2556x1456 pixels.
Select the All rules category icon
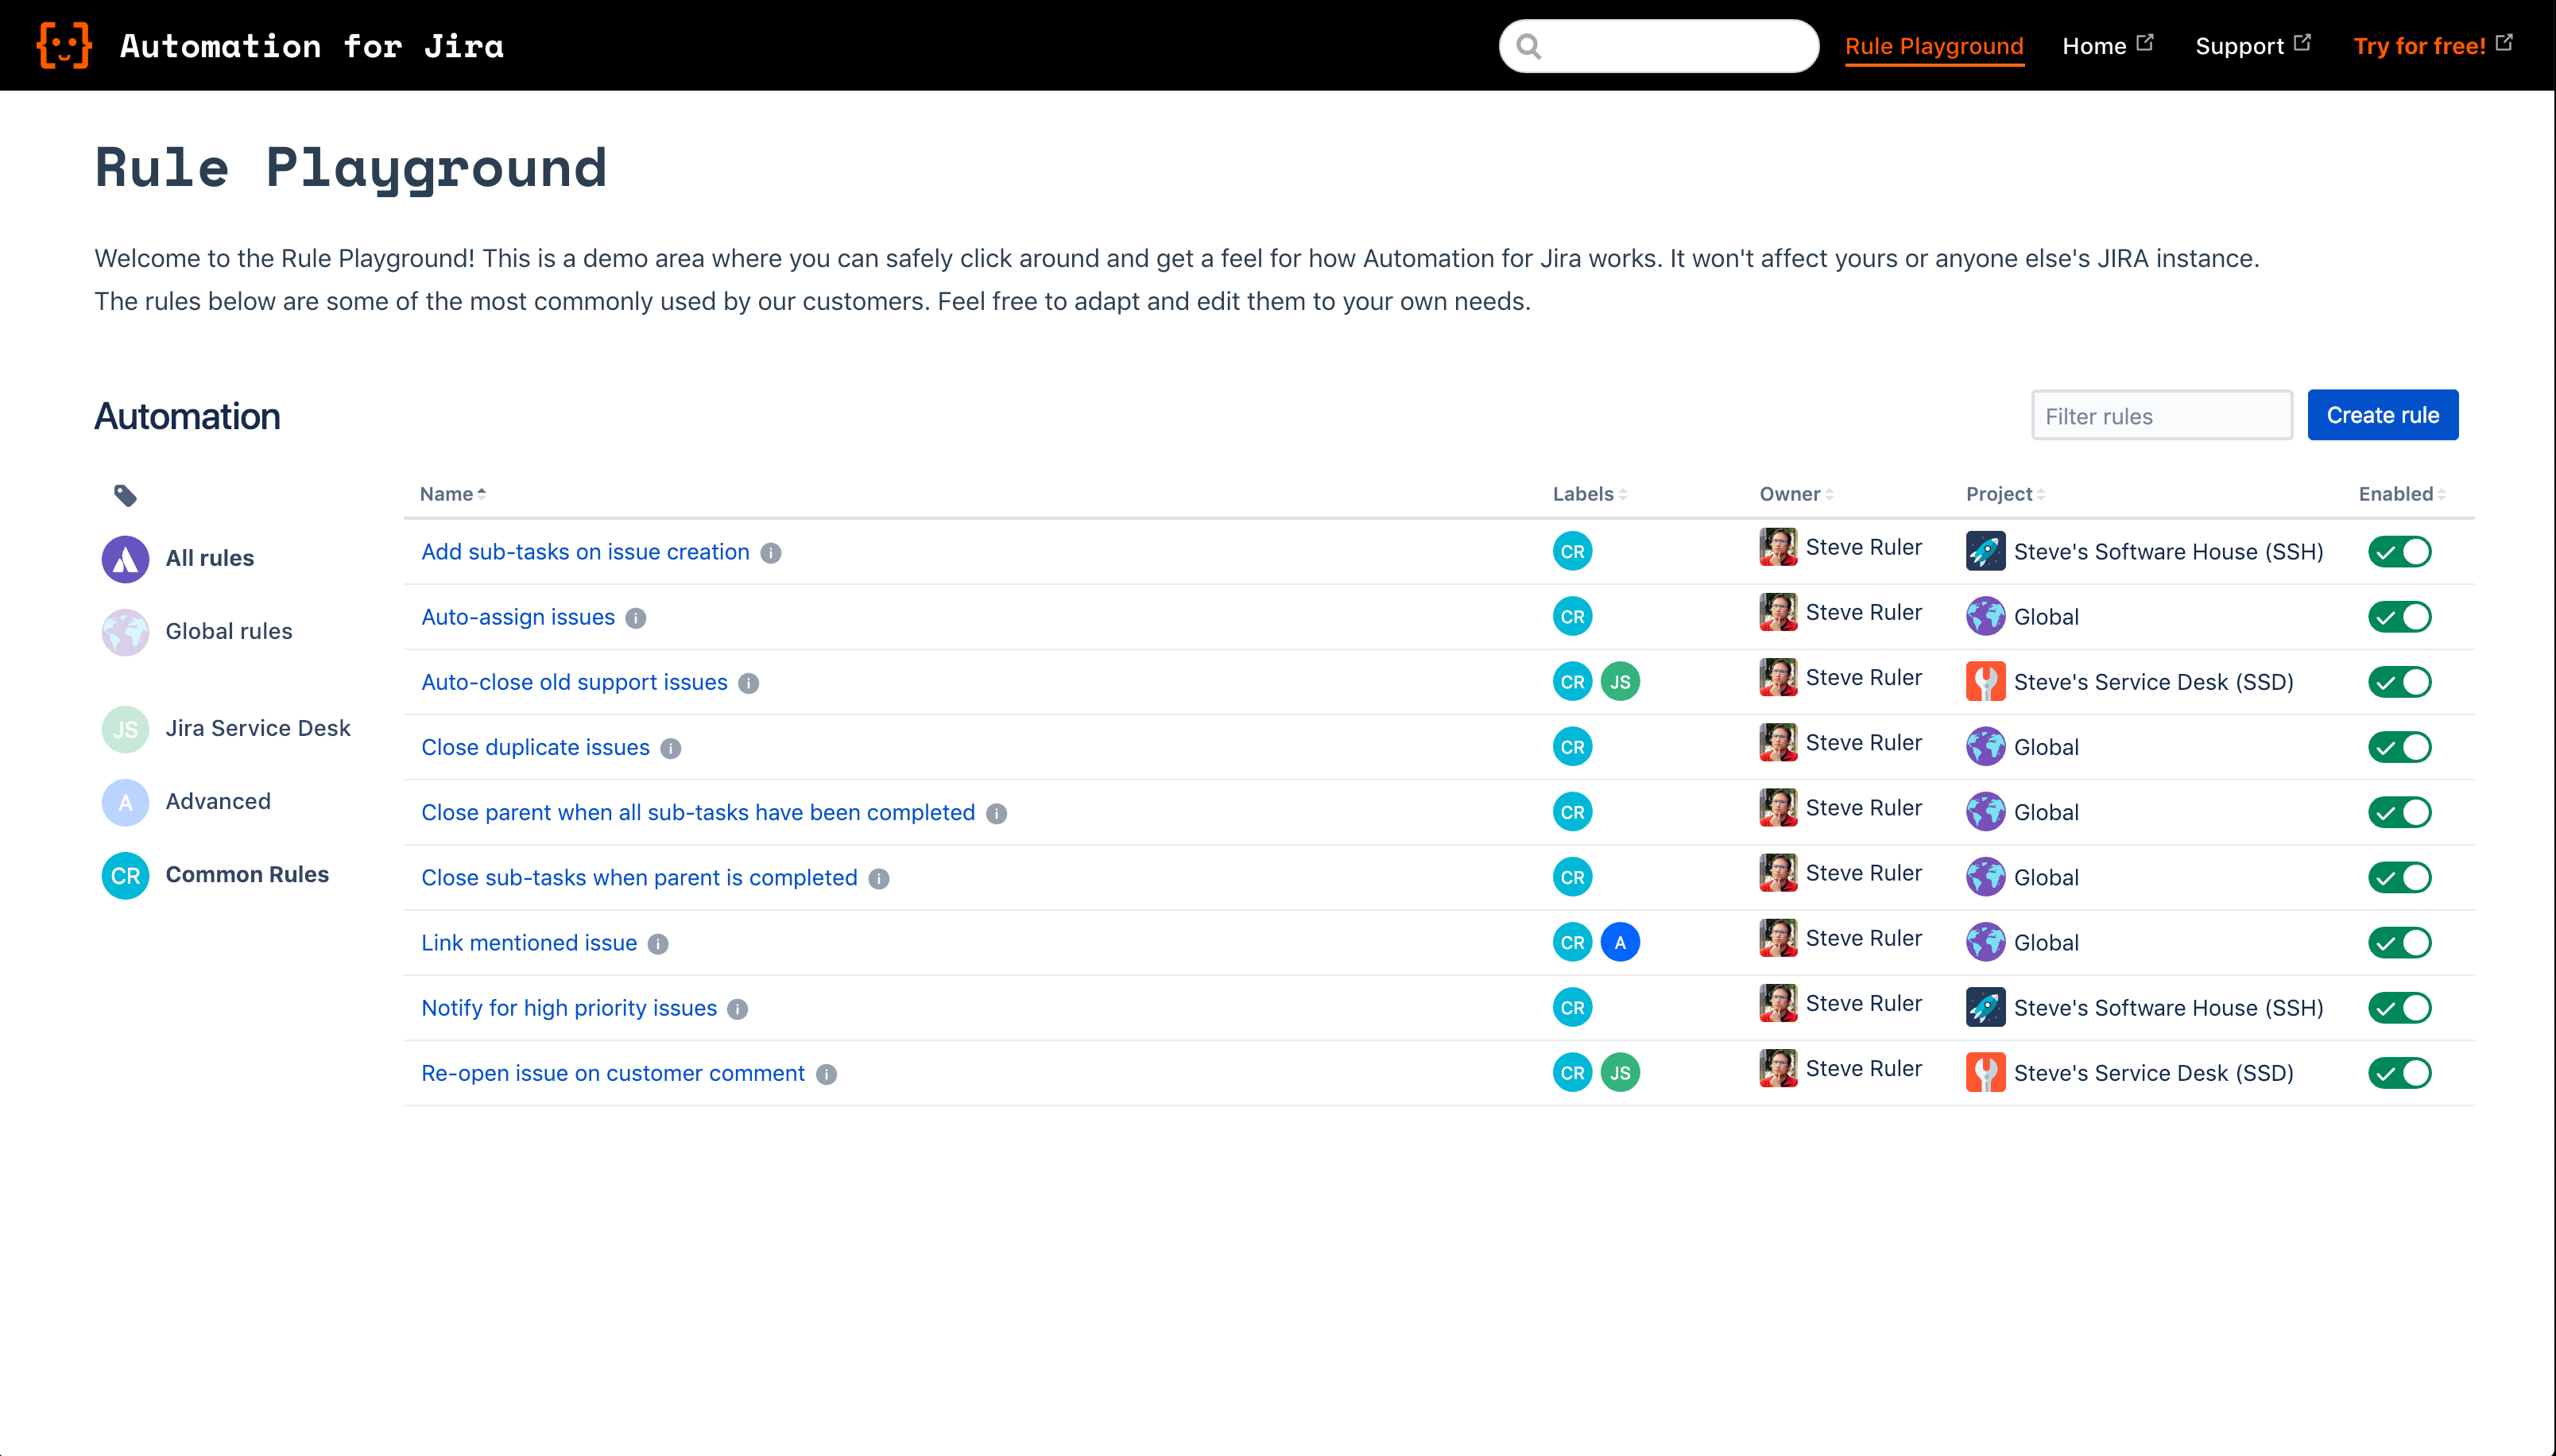[x=126, y=559]
